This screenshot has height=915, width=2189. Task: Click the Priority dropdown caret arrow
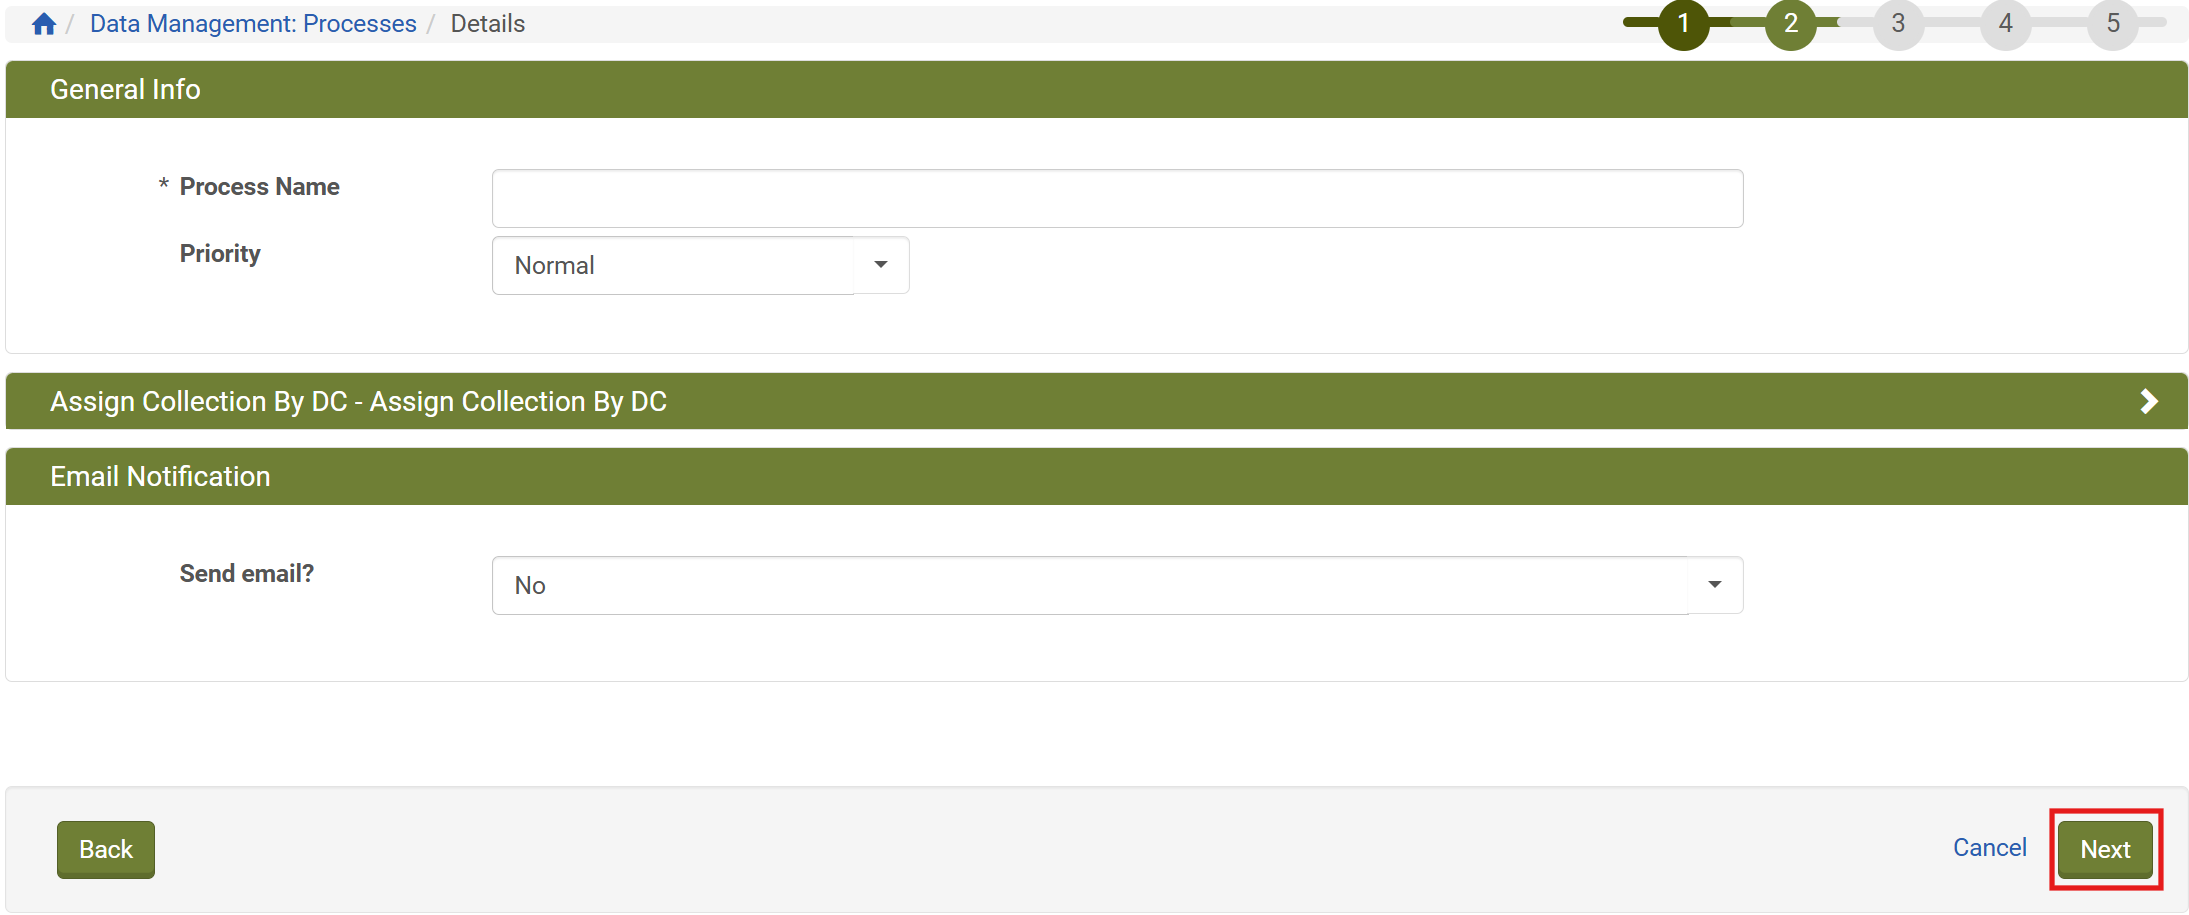pos(881,265)
